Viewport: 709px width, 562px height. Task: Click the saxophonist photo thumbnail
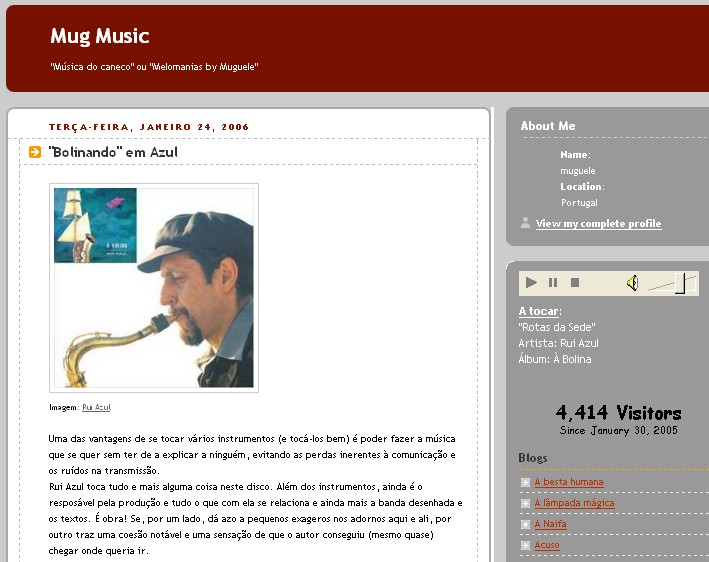coord(154,288)
